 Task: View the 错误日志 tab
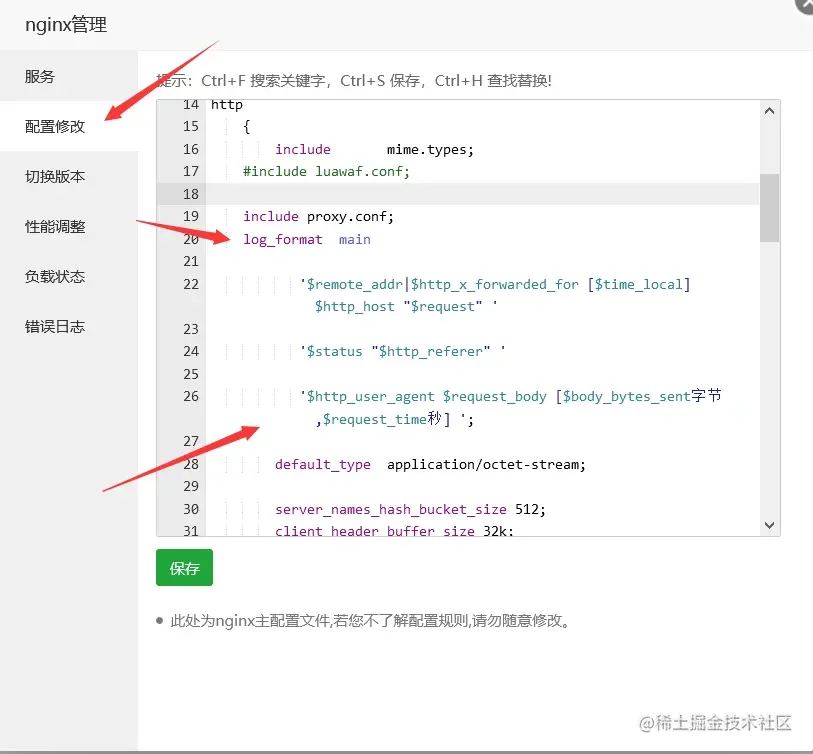click(x=55, y=327)
